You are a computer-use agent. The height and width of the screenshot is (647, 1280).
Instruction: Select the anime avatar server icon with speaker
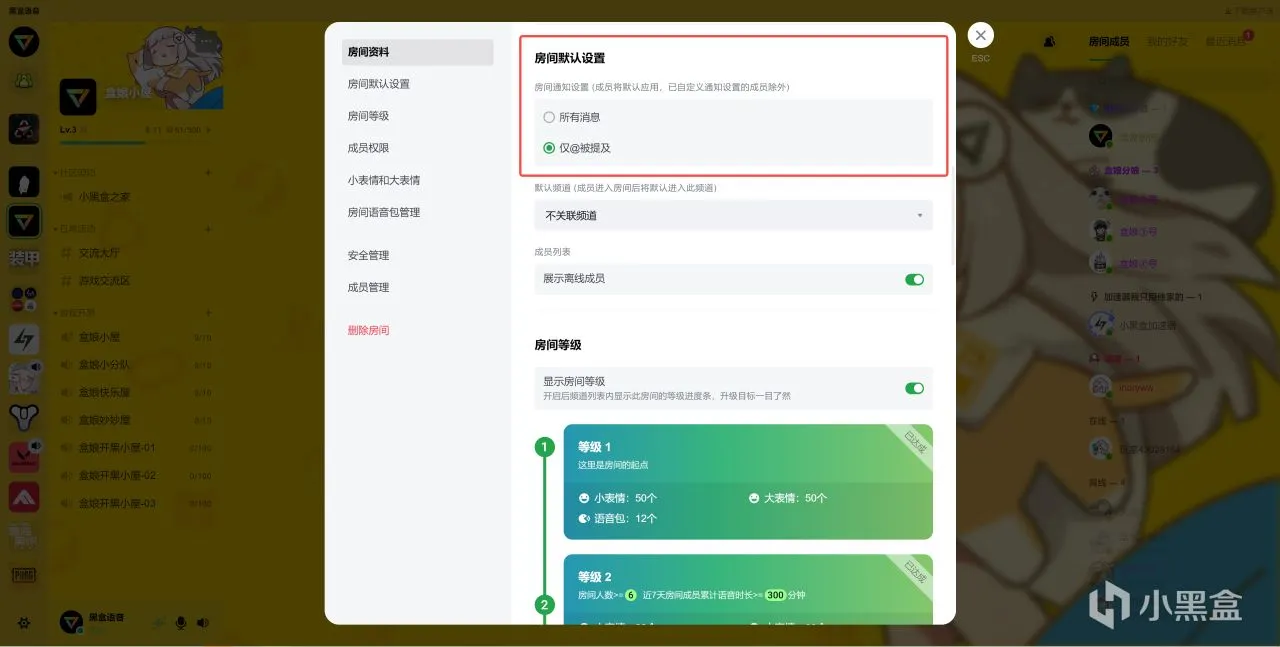tap(24, 378)
